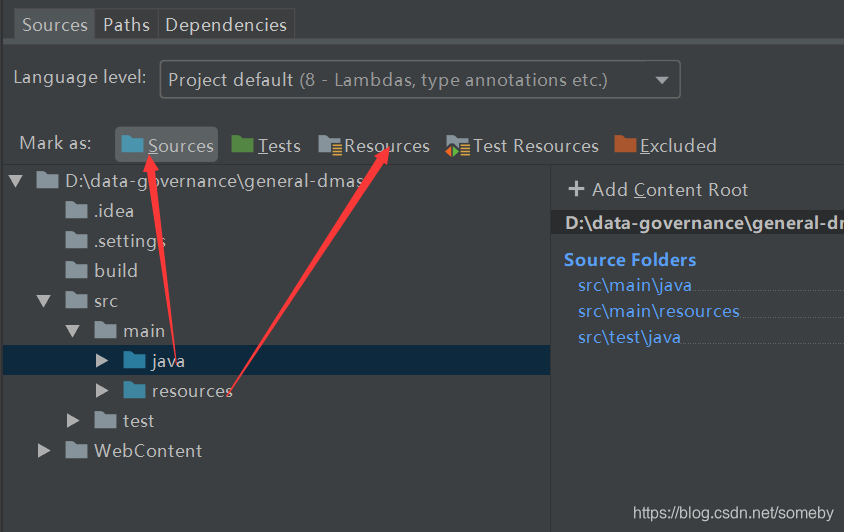Select the main folder
The width and height of the screenshot is (844, 532).
[144, 331]
